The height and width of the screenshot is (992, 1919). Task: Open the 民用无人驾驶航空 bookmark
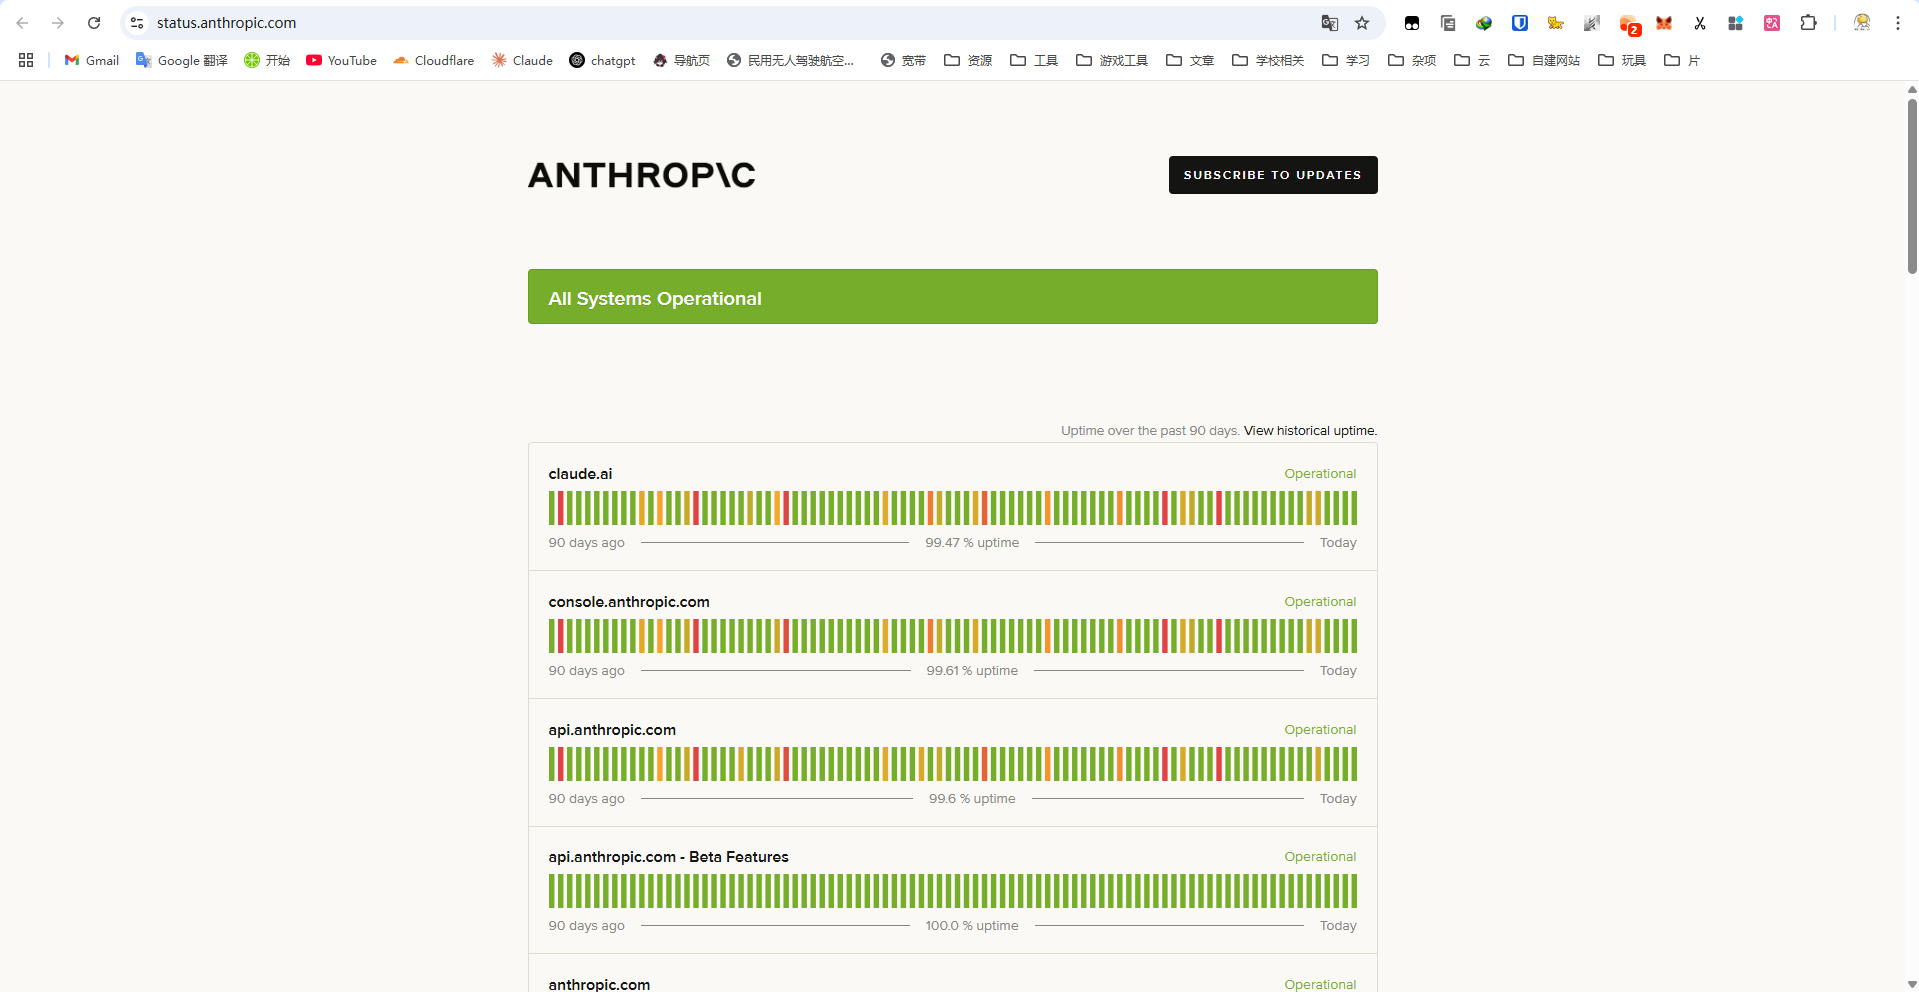791,60
